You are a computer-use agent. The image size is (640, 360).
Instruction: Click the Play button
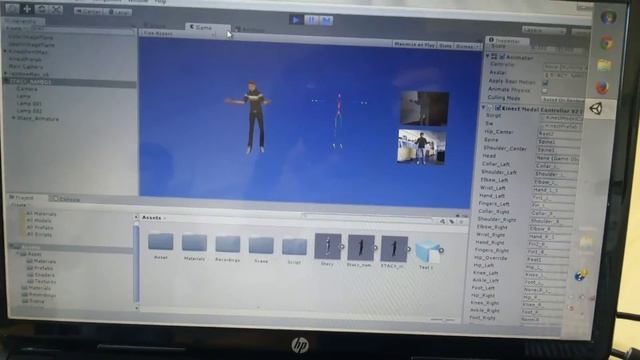tap(296, 20)
